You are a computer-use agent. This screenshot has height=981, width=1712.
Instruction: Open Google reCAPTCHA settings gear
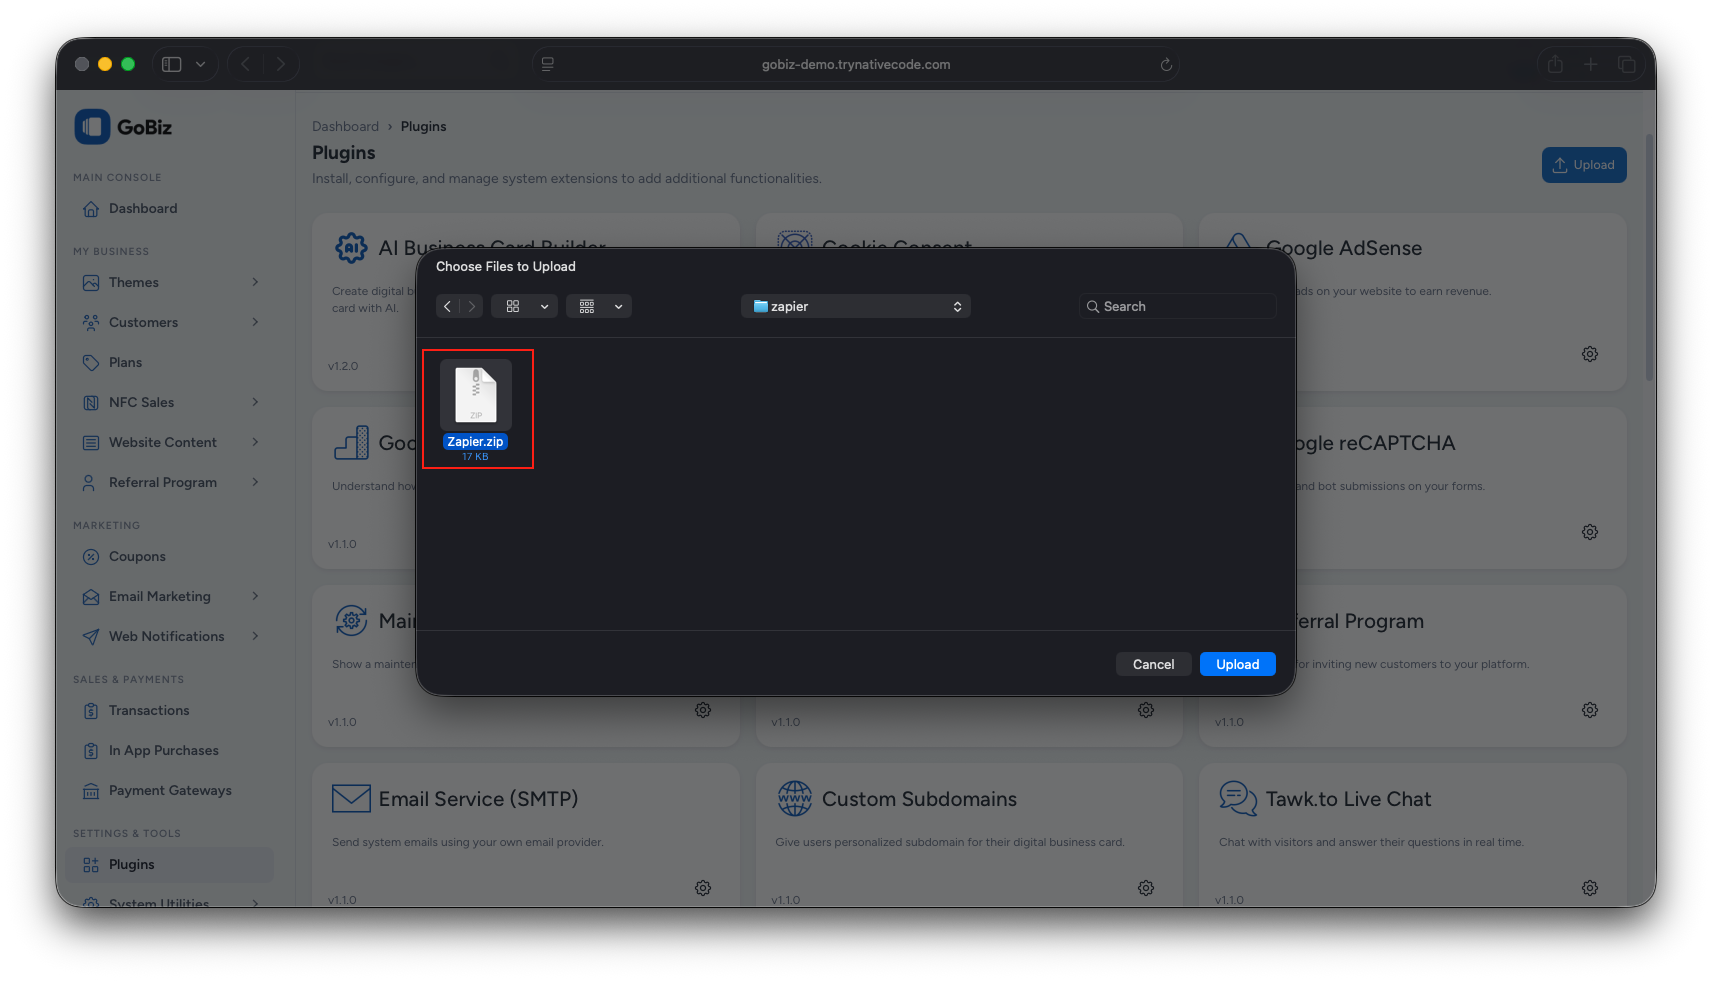click(x=1590, y=532)
